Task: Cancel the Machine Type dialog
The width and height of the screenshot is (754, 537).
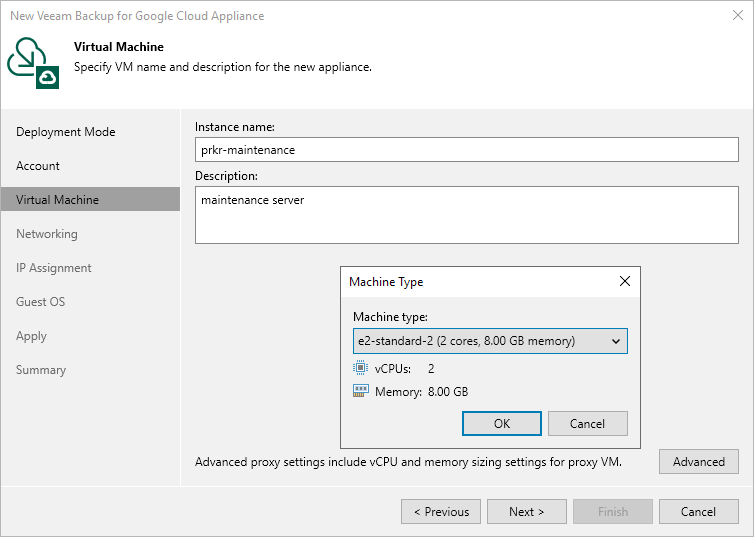Action: (x=588, y=424)
